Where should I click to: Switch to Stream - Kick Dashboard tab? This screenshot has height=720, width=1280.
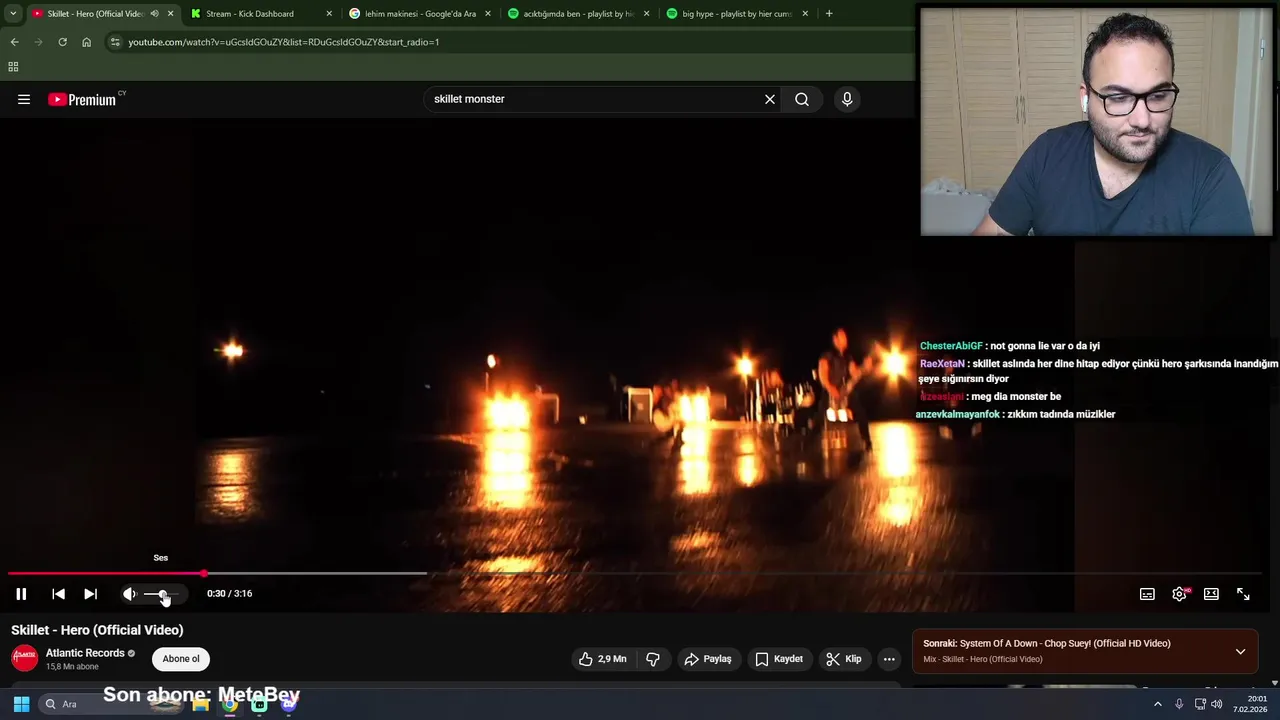(x=250, y=14)
